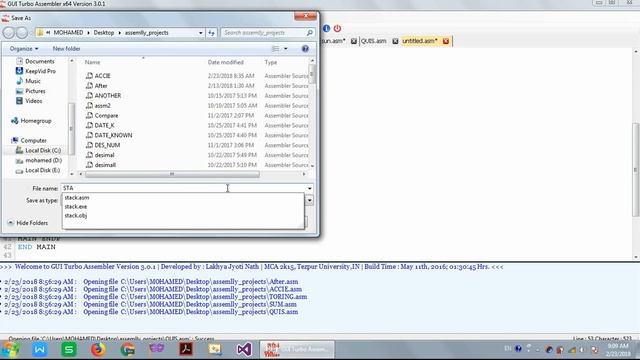Image resolution: width=640 pixels, height=360 pixels.
Task: Click MOHAMED in the address breadcrumb
Action: (68, 33)
